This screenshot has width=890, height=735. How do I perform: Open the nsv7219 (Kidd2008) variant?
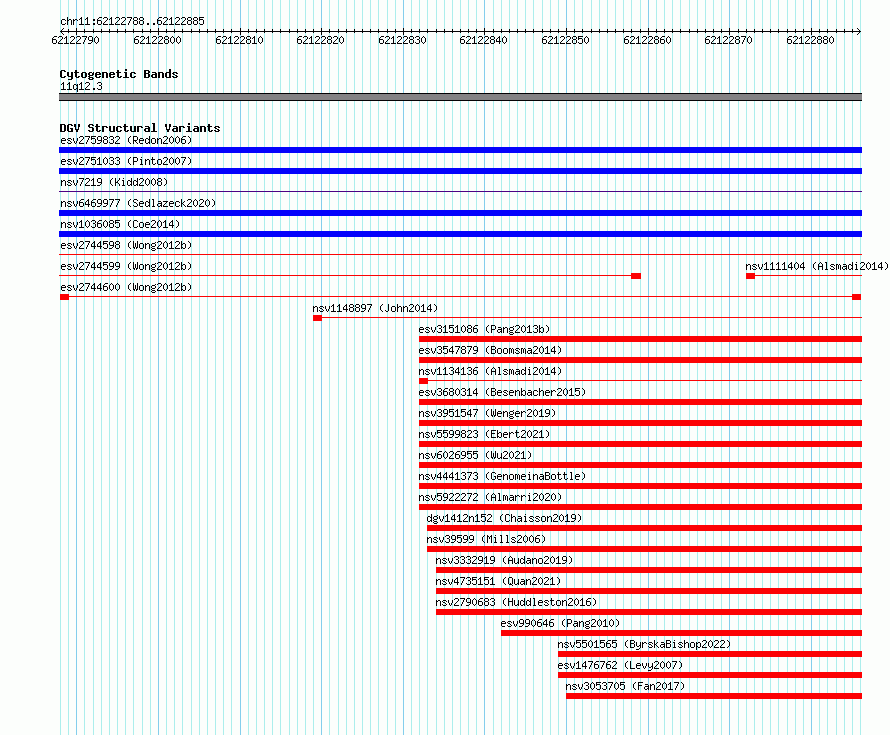click(114, 182)
